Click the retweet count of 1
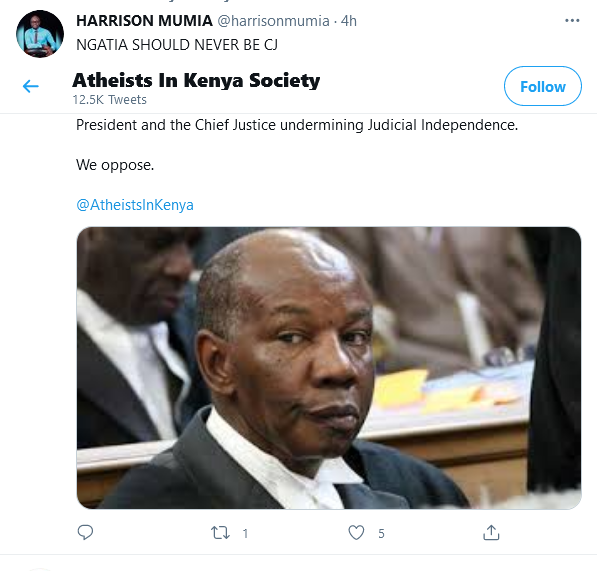 [x=246, y=533]
